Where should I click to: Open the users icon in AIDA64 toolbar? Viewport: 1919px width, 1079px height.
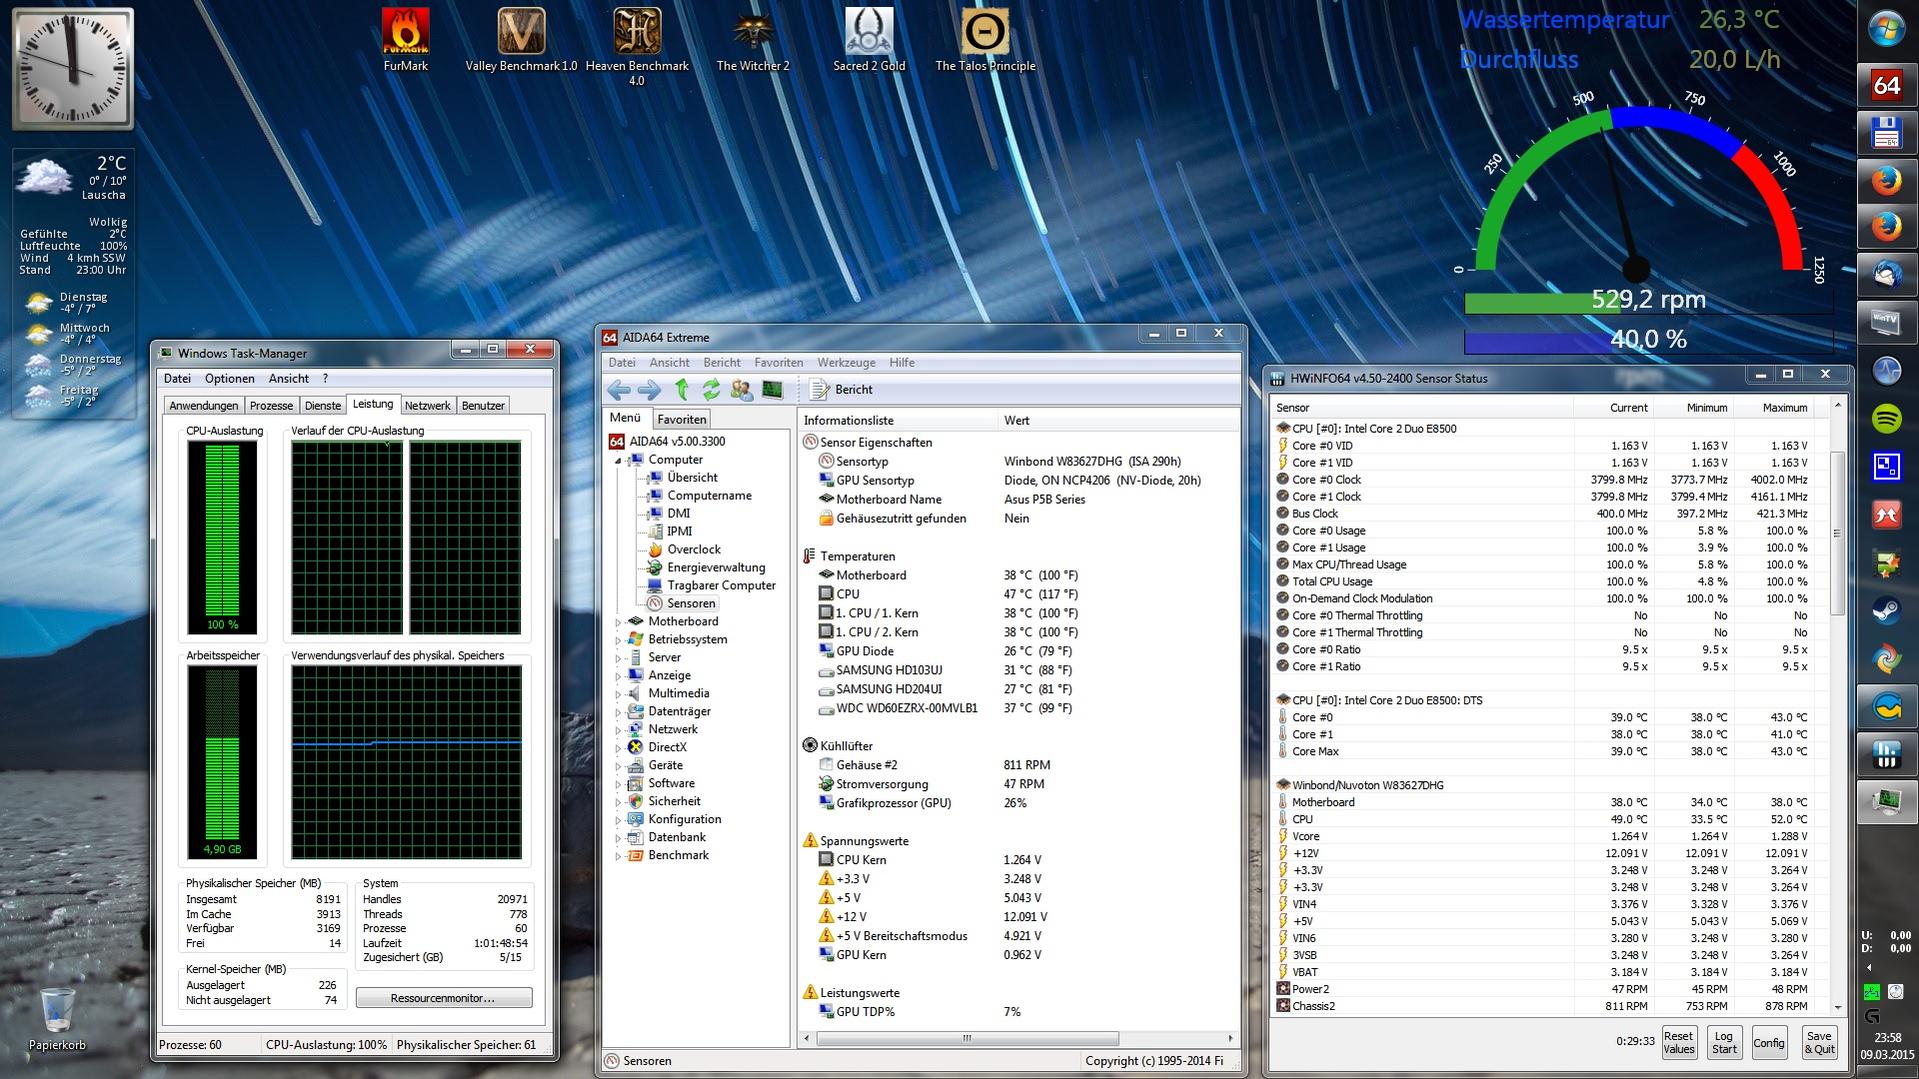(x=741, y=390)
